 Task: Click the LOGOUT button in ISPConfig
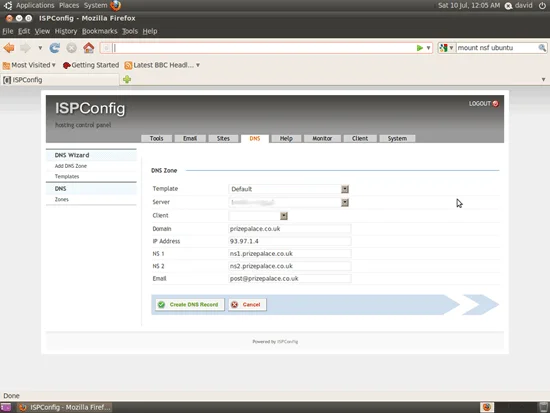(484, 104)
